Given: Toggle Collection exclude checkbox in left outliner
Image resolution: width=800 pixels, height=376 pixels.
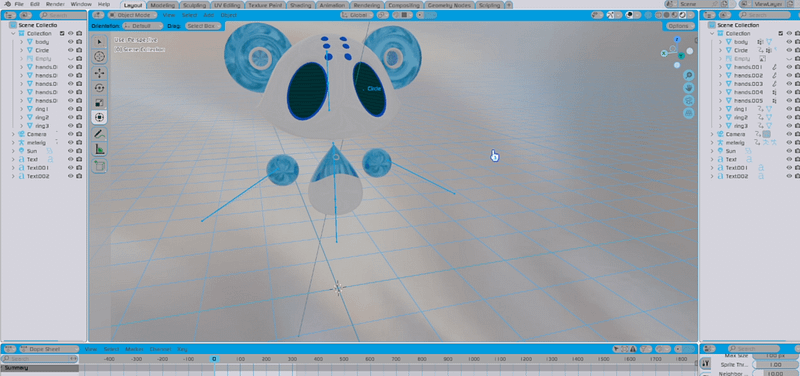Looking at the screenshot, I should click(x=62, y=34).
